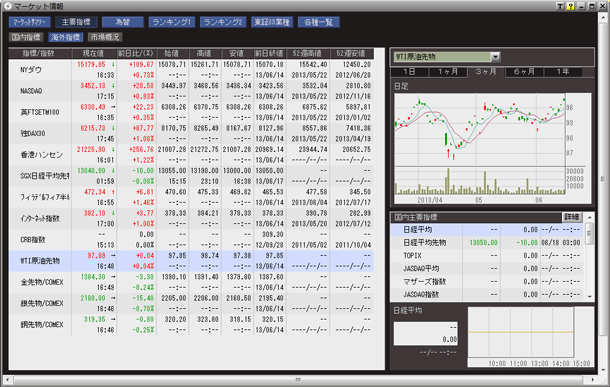Open the 為替 tab
This screenshot has height=387, width=610.
123,22
